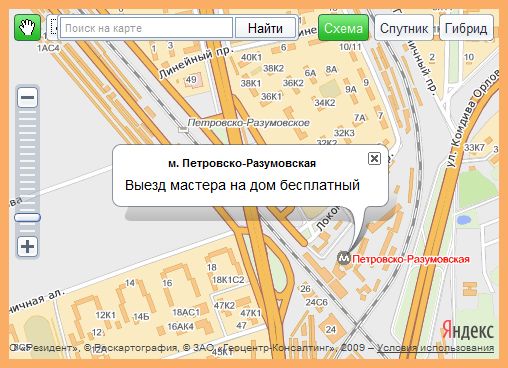Click building label 14Б

[141, 317]
